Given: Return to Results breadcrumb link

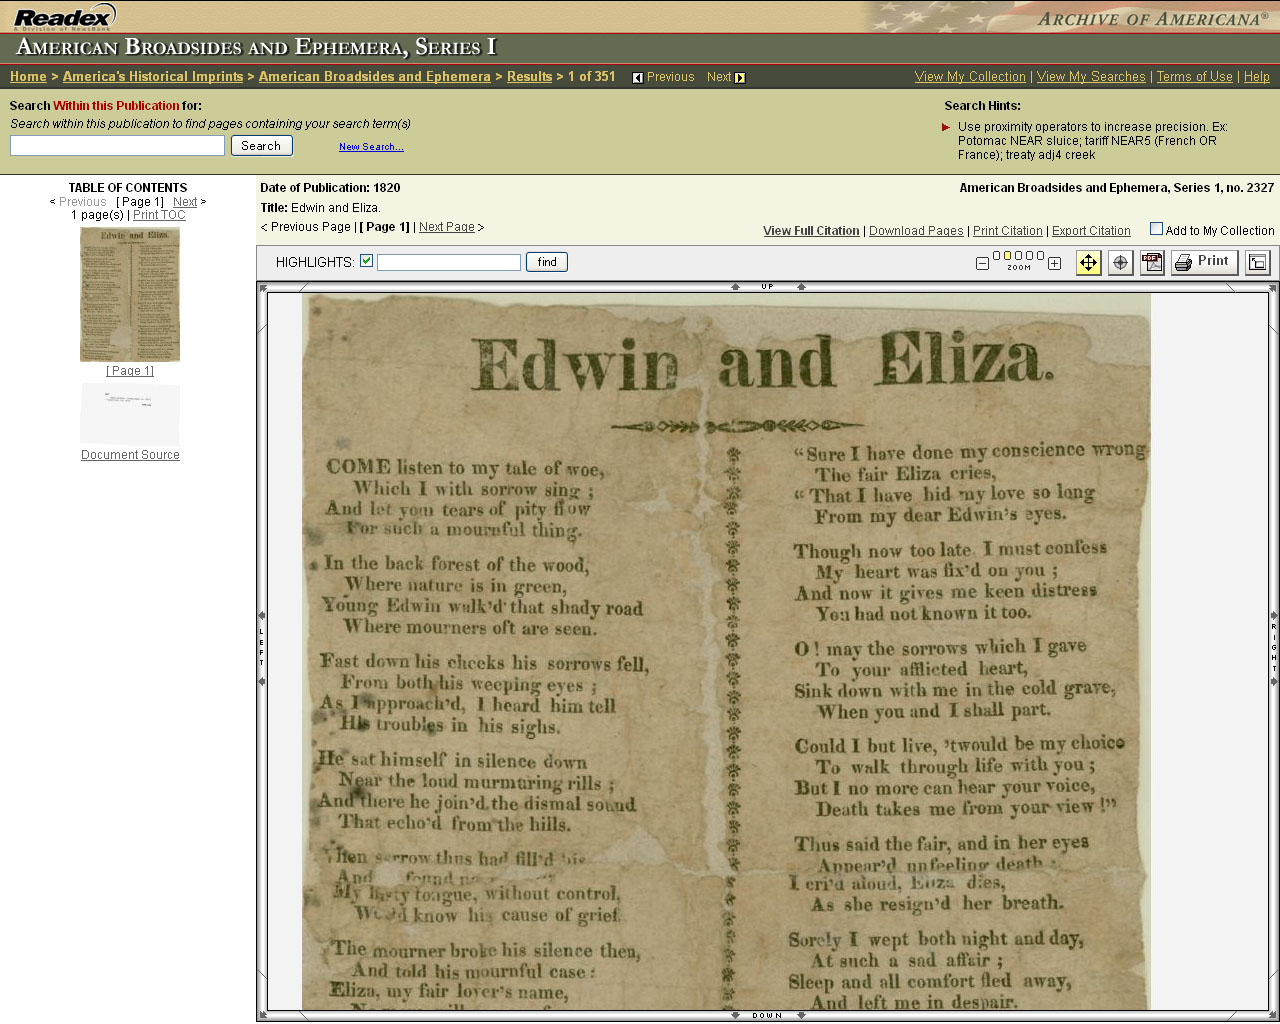Looking at the screenshot, I should pos(529,77).
